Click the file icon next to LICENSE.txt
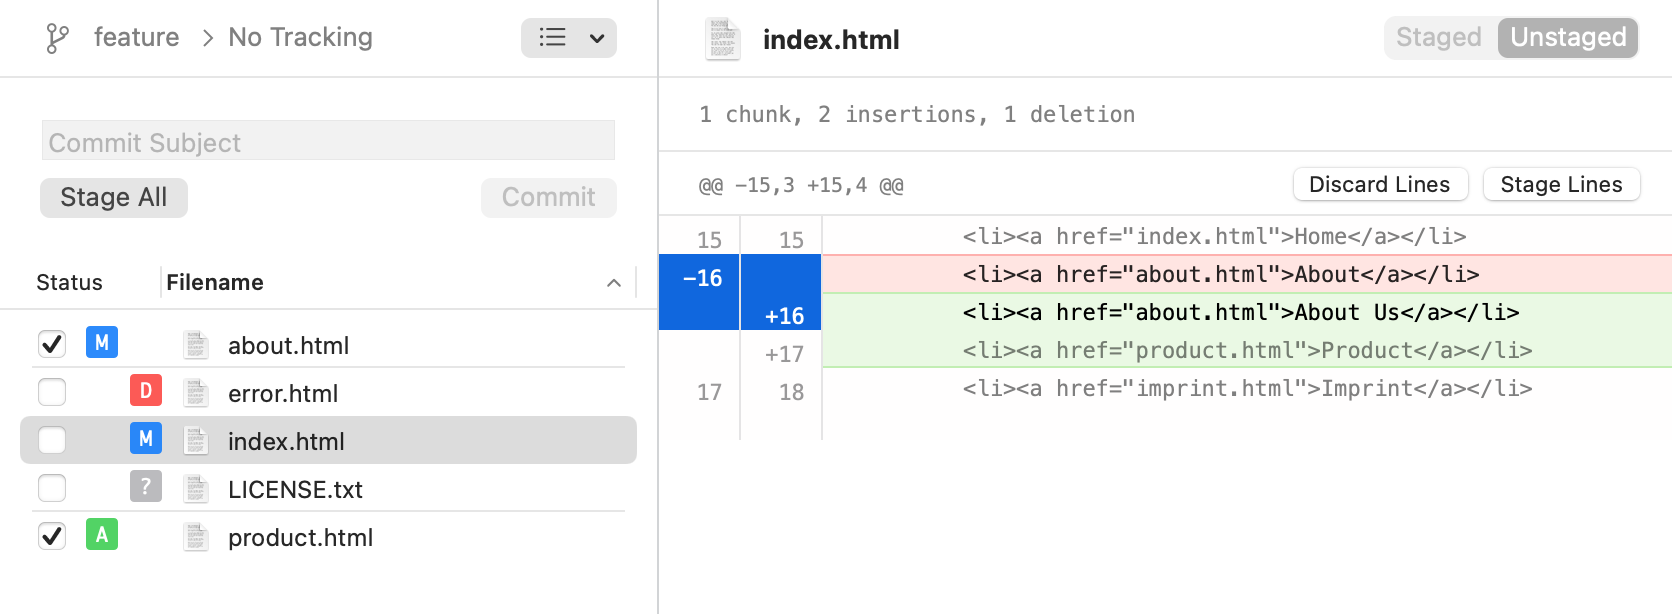 [196, 489]
